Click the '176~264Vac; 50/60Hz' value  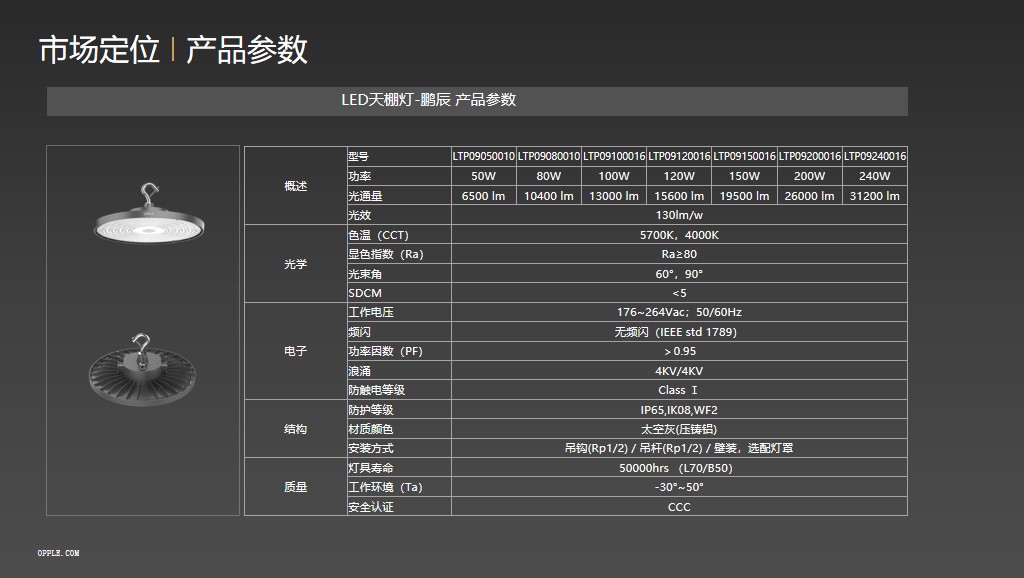coord(679,312)
